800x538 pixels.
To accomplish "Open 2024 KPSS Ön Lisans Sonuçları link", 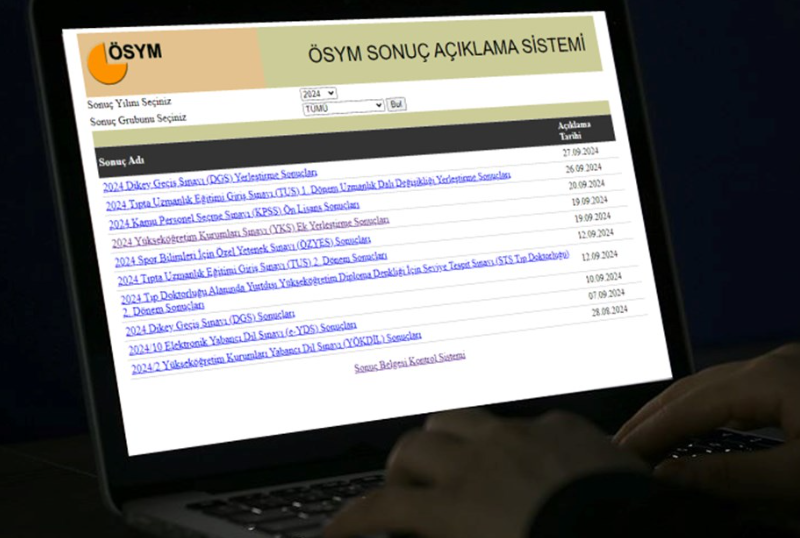I will (234, 214).
